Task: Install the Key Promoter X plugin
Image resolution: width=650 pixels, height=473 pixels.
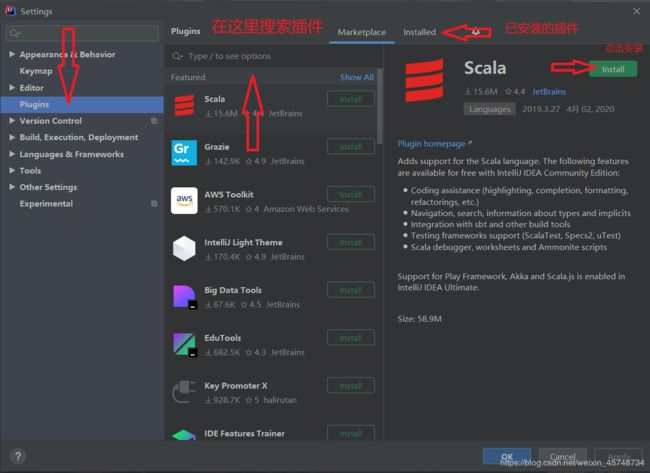Action: point(351,386)
